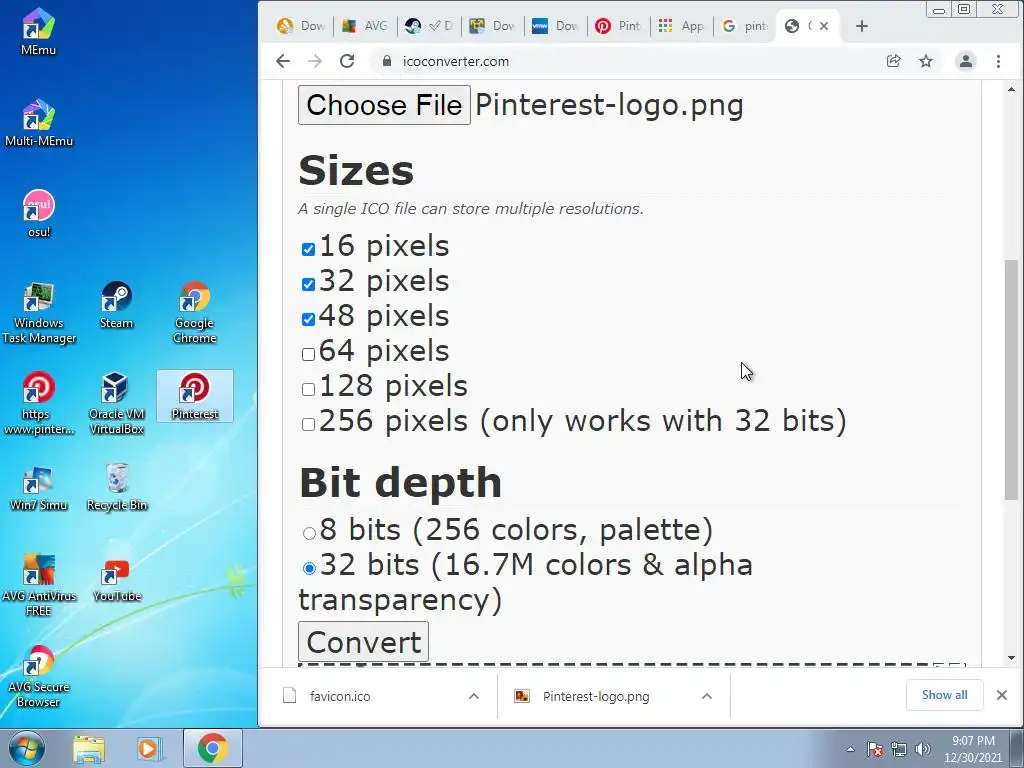Open a new Chrome tab

pos(862,26)
